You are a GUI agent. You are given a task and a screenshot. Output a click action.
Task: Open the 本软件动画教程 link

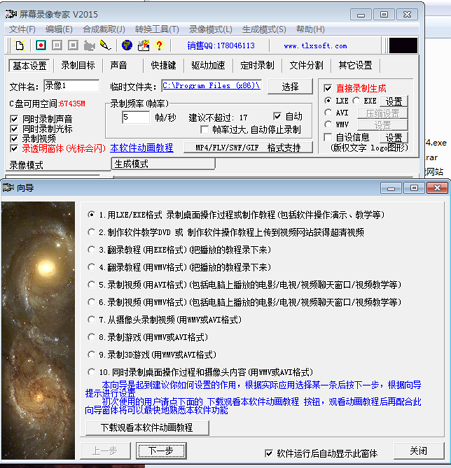[x=142, y=148]
